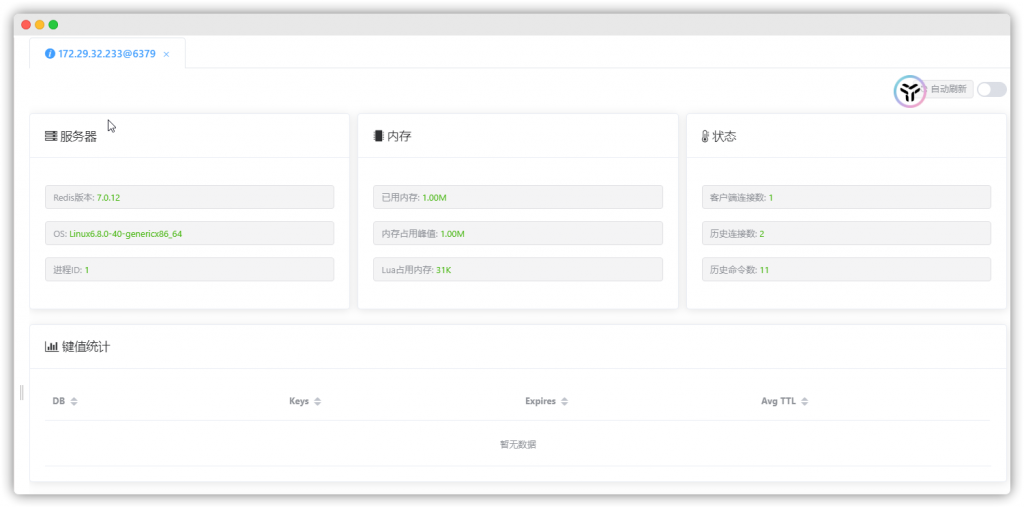
Task: Select the 172.29.32.233@6379 connection tab
Action: [x=106, y=53]
